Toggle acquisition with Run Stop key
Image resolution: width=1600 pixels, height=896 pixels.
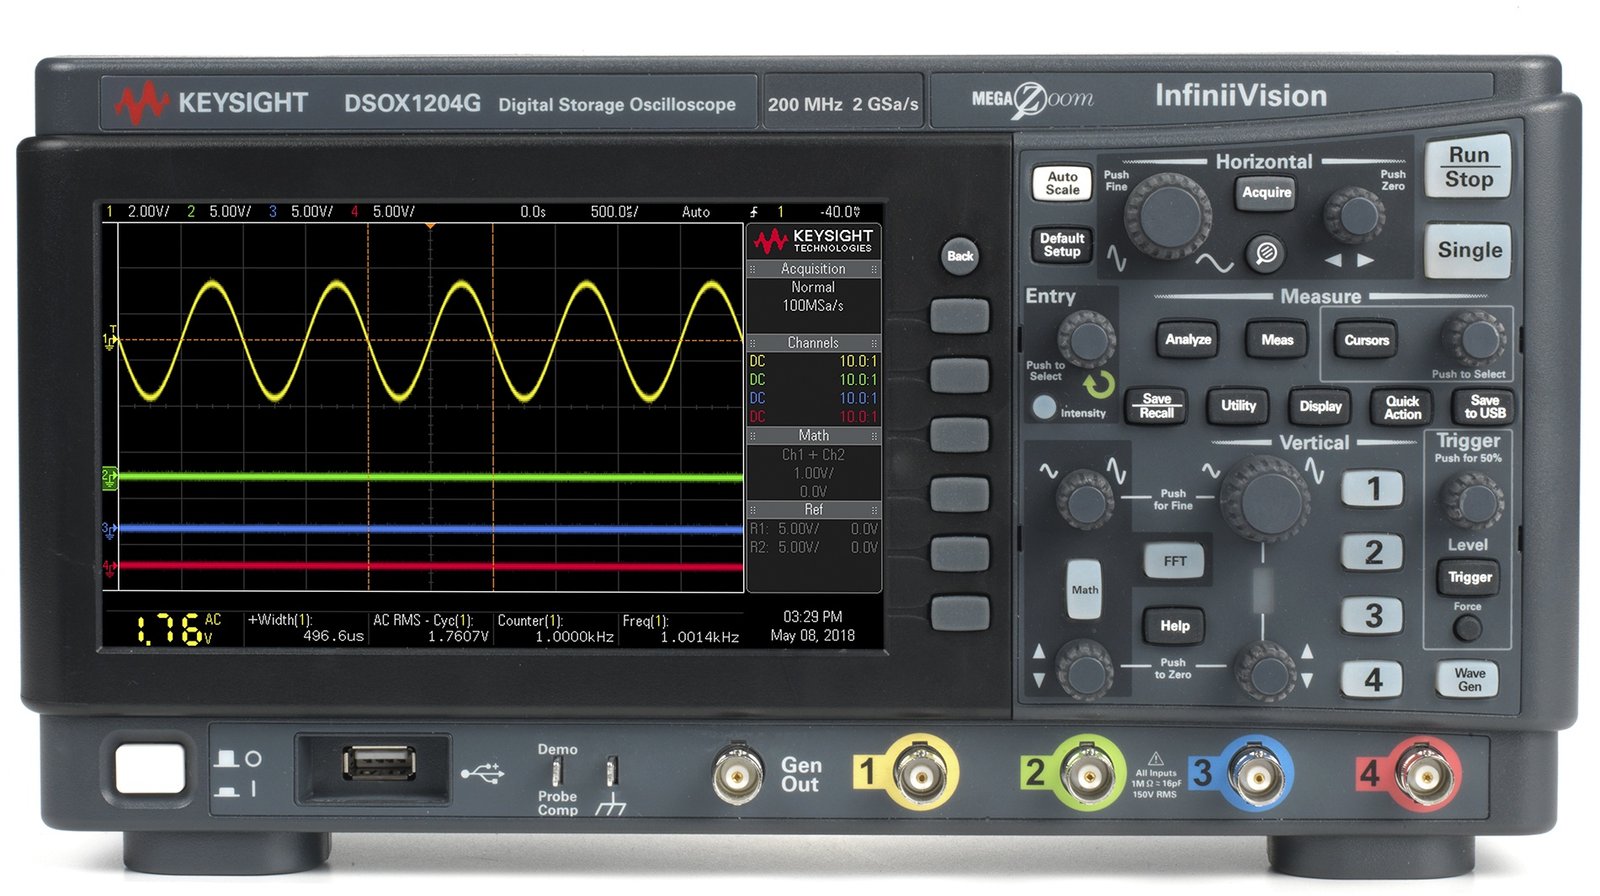1467,168
